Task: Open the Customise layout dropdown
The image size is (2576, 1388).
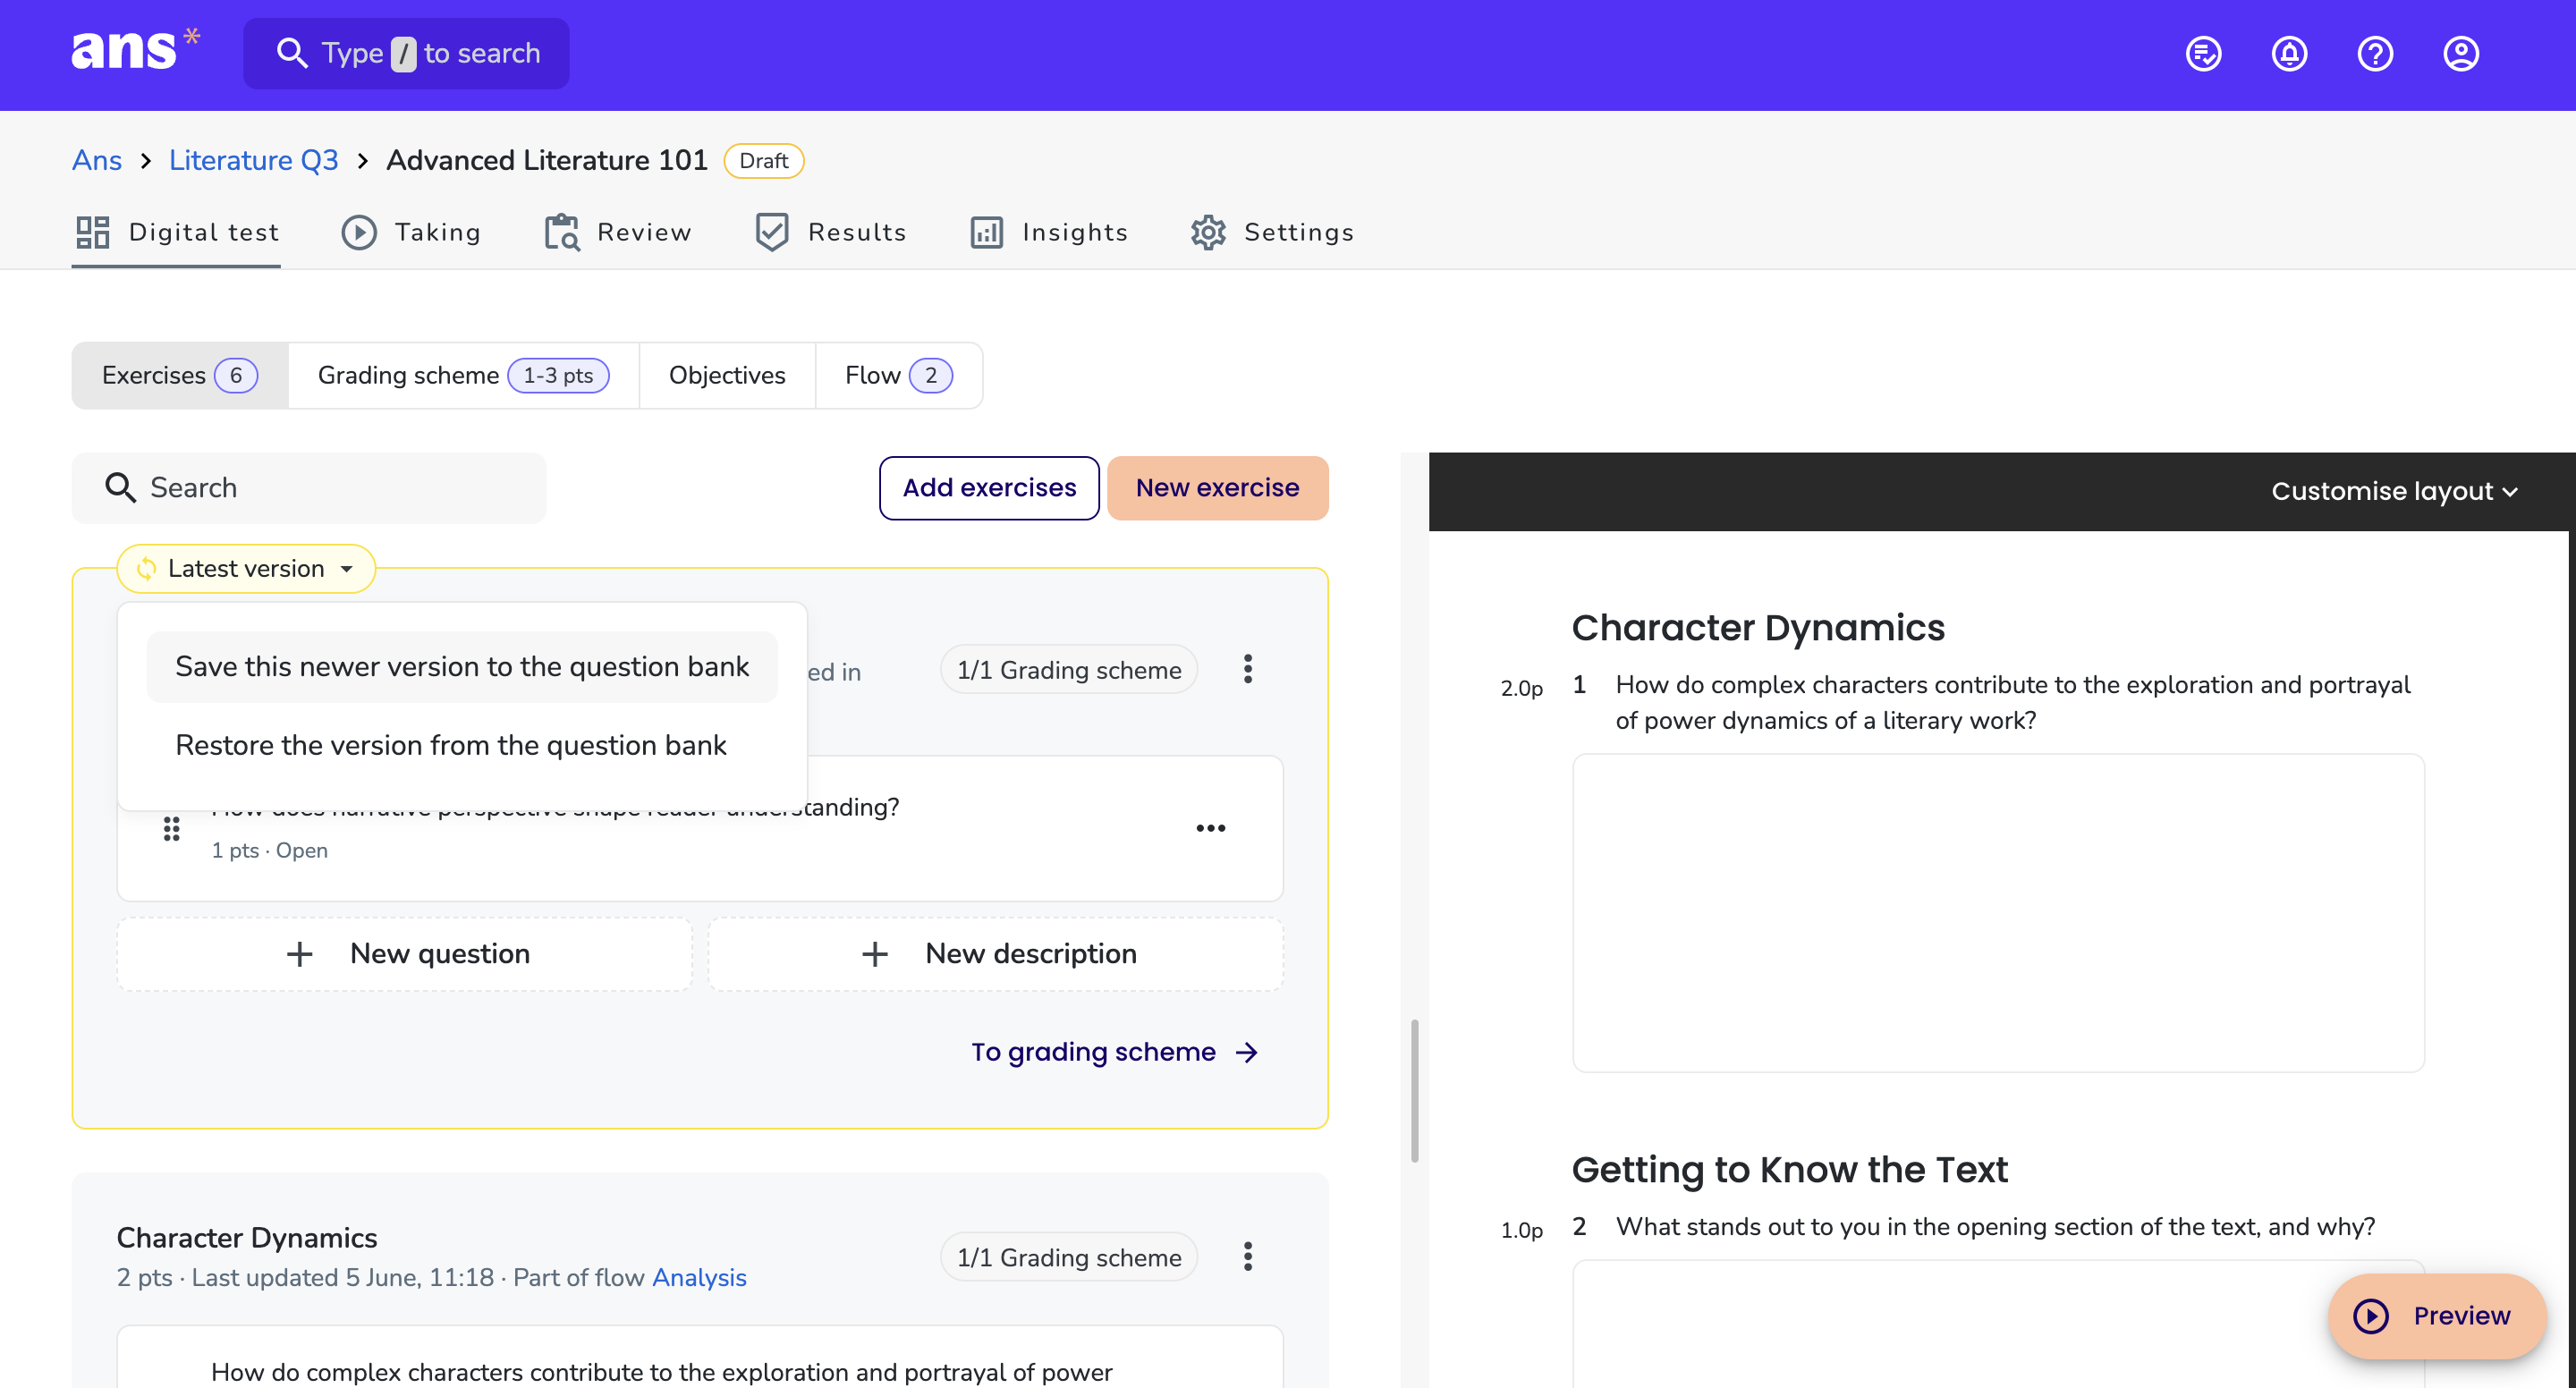Action: (x=2394, y=491)
